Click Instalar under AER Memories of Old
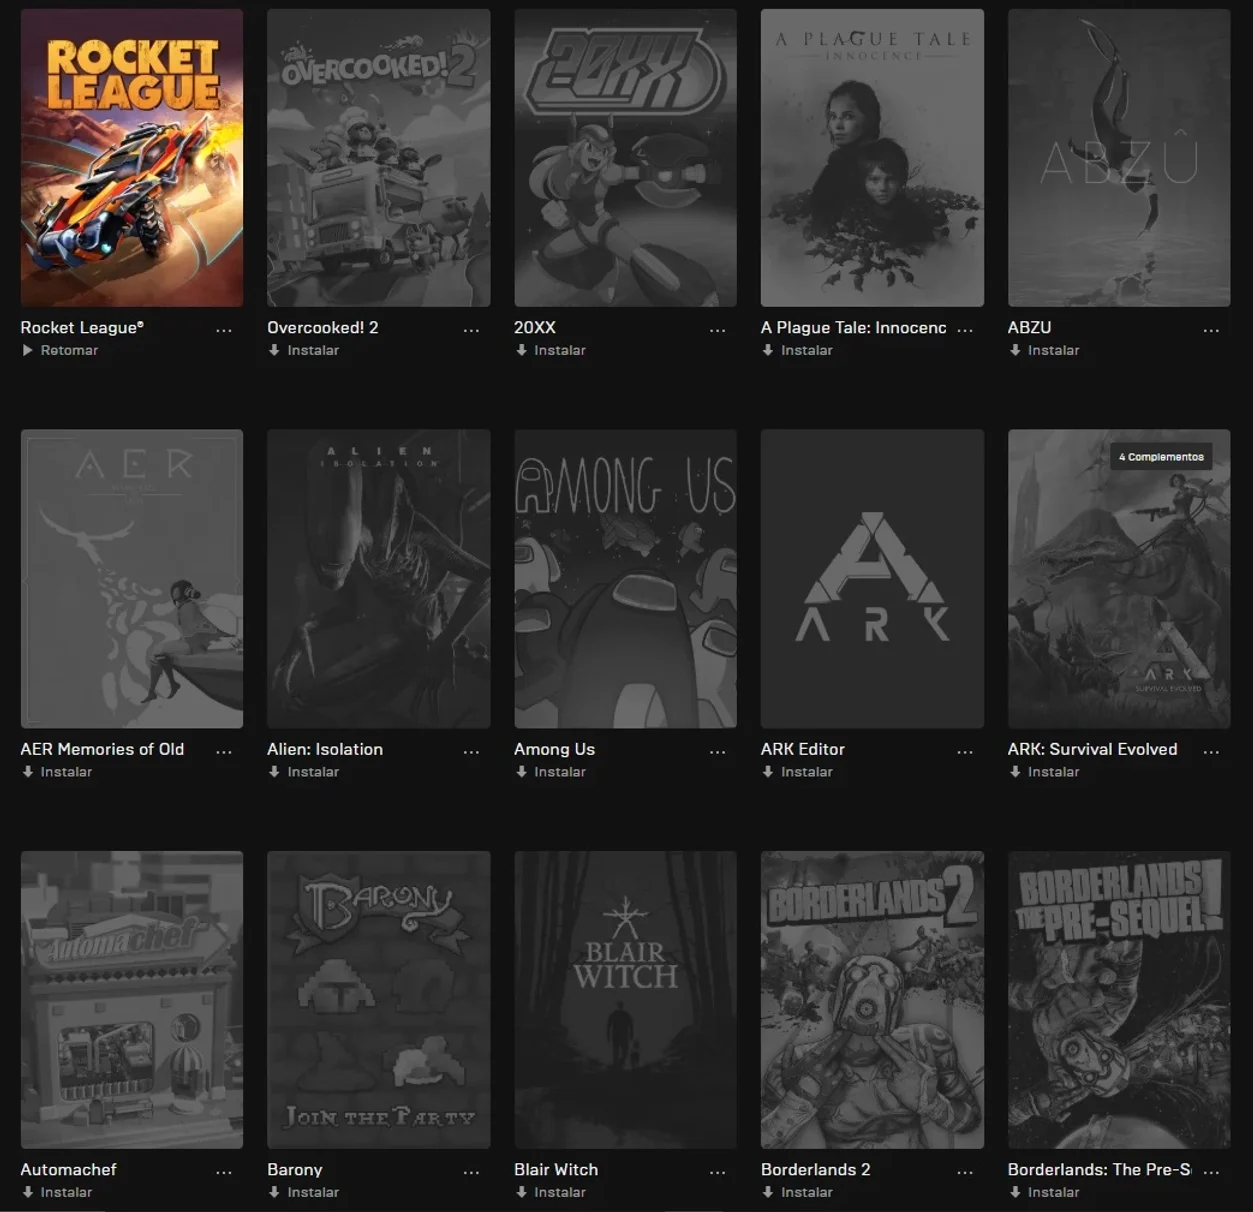Viewport: 1253px width, 1212px height. 57,772
